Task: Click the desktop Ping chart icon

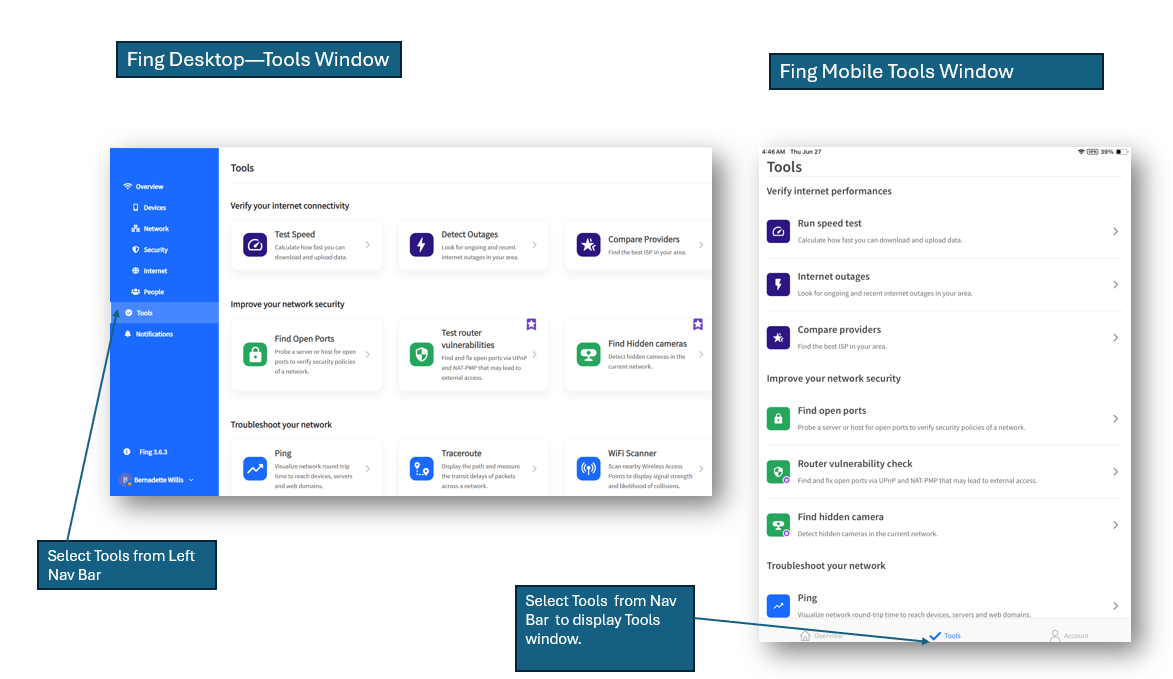Action: pyautogui.click(x=255, y=468)
